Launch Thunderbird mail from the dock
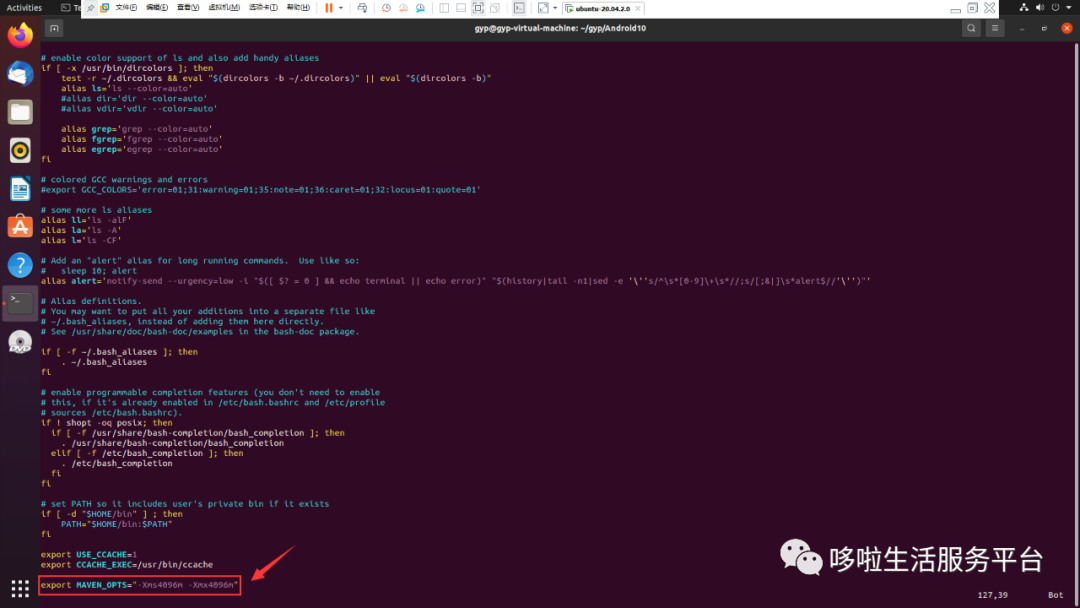 pyautogui.click(x=20, y=74)
